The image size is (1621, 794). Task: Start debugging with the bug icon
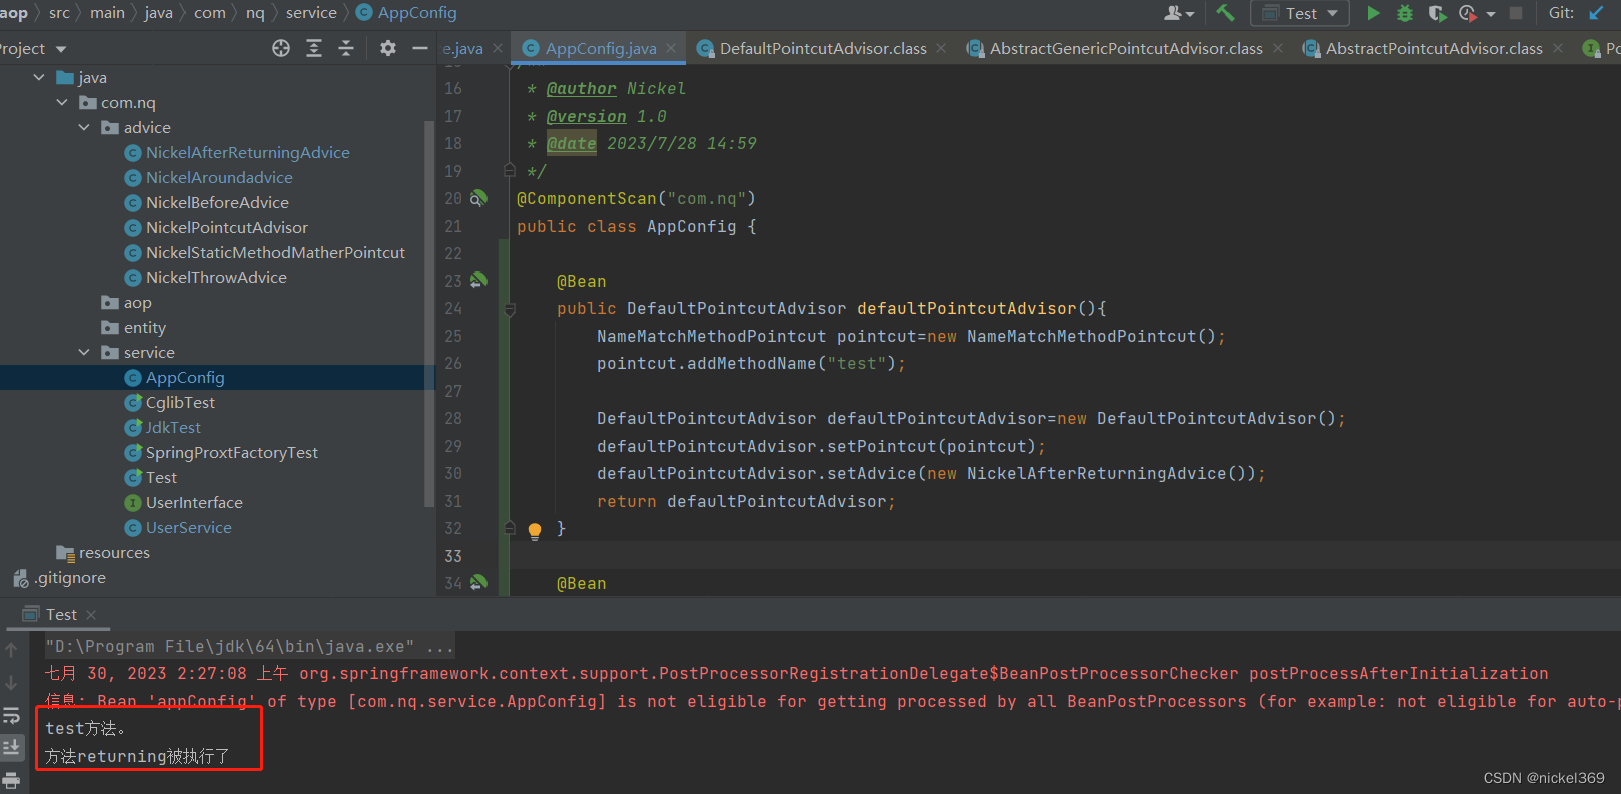[1405, 13]
